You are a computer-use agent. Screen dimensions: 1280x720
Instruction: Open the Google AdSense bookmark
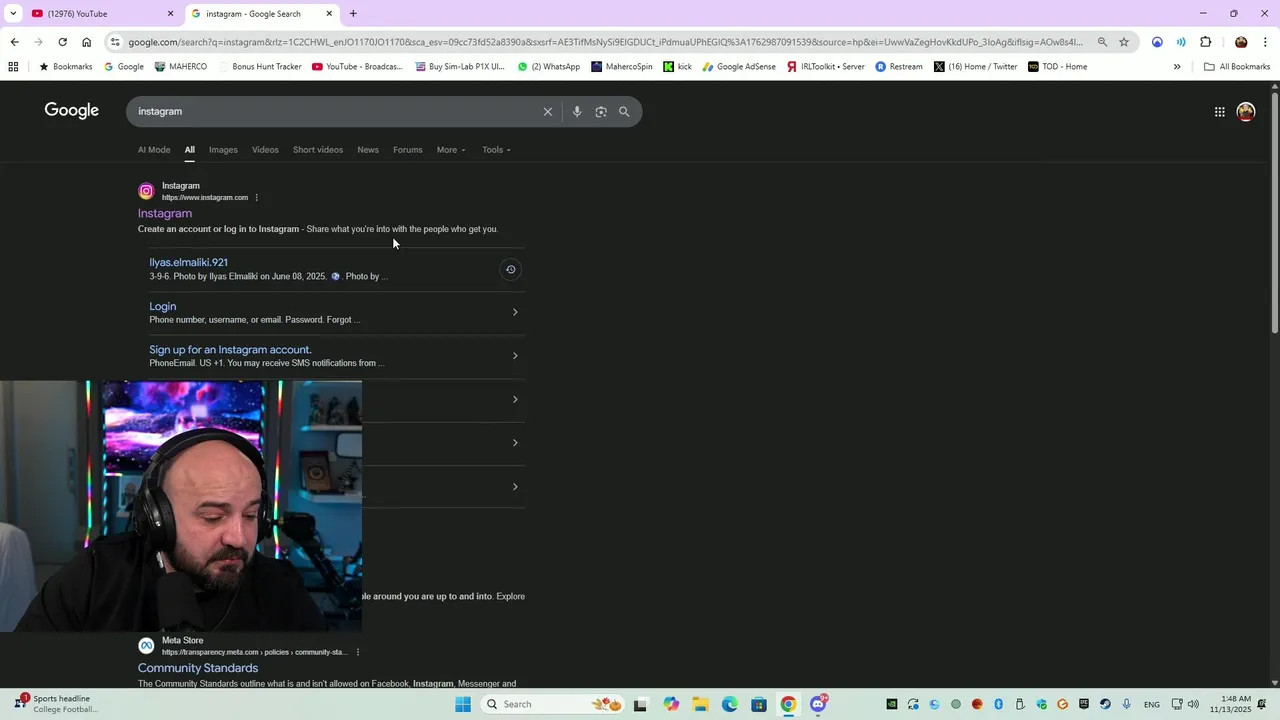click(739, 67)
